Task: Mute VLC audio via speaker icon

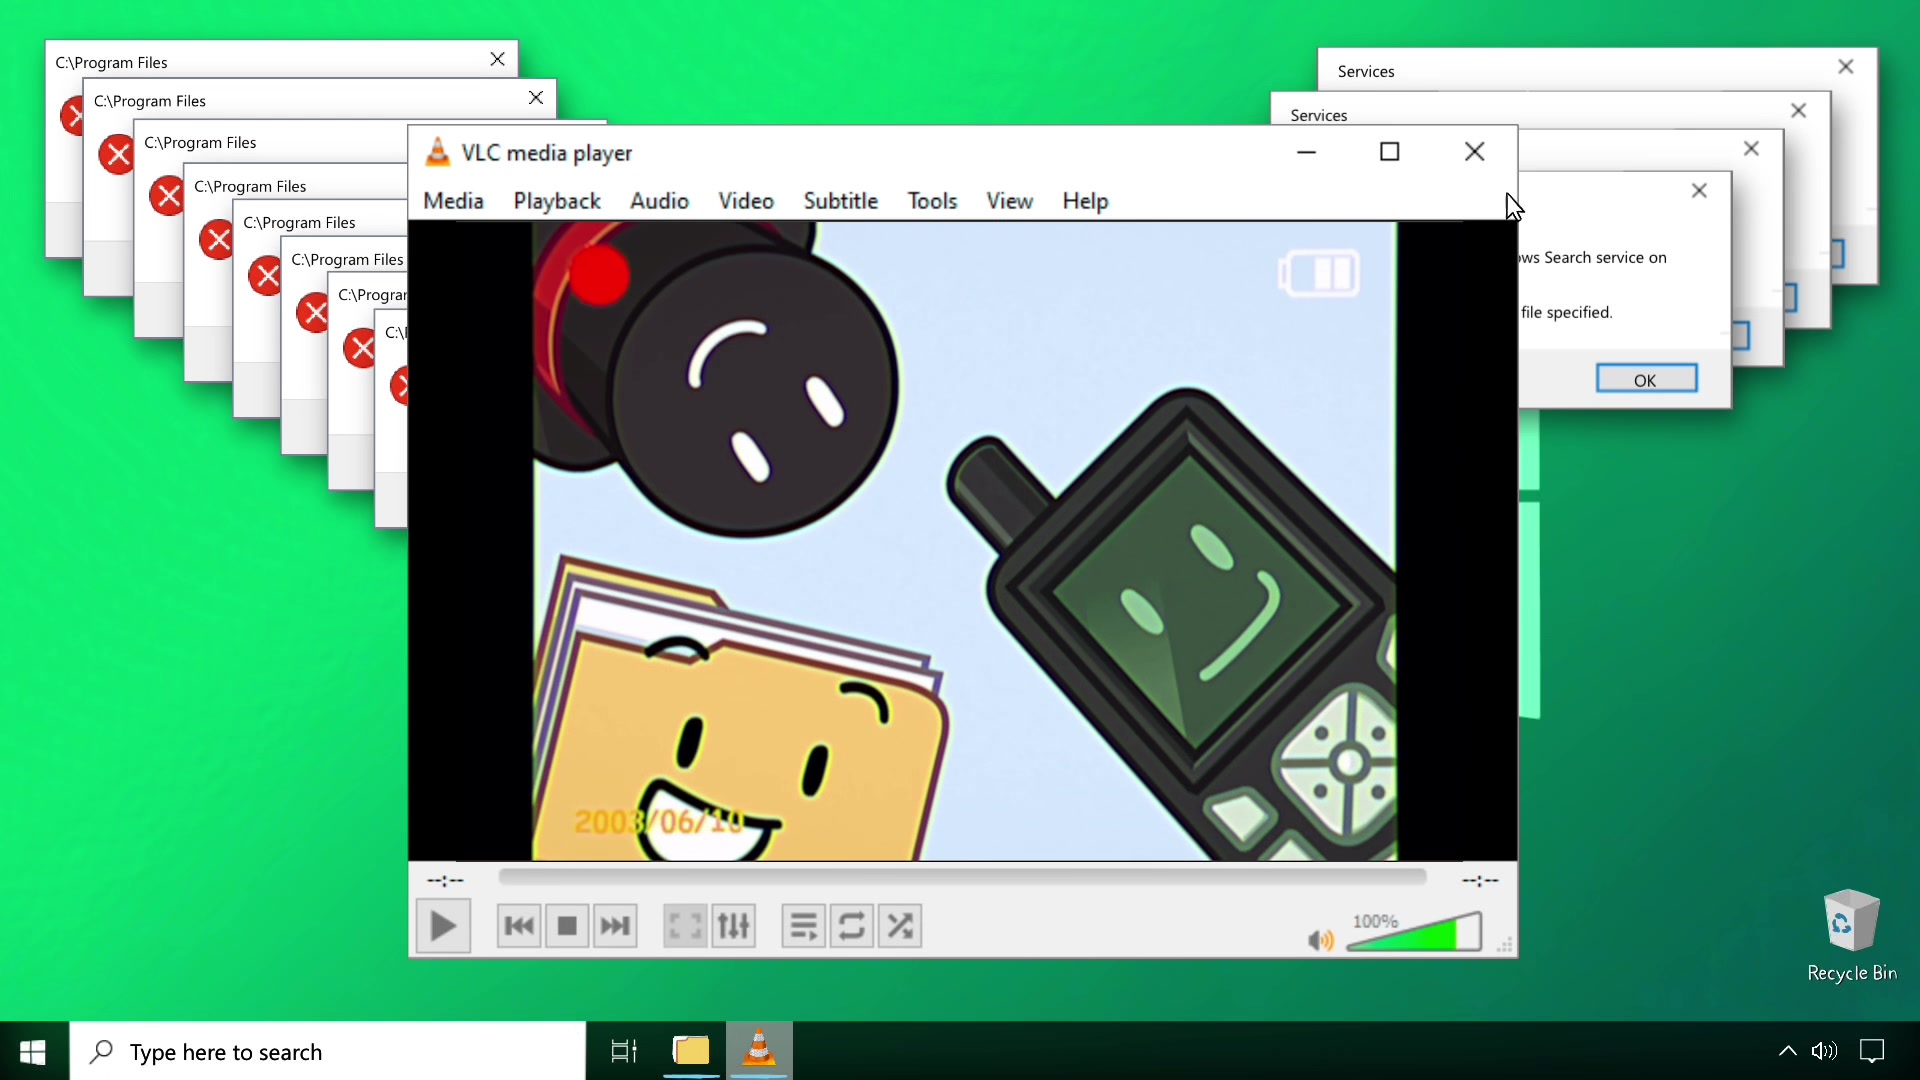Action: (x=1320, y=940)
